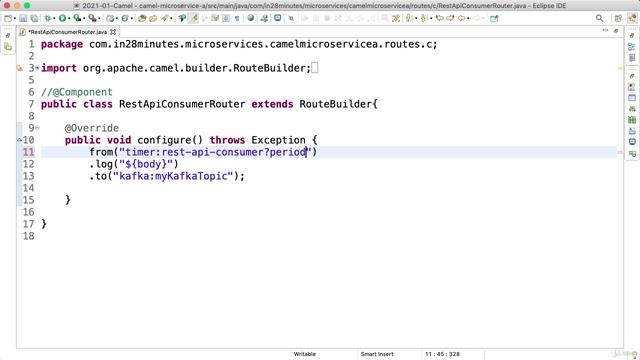Click the ${body} log string
The image size is (640, 360).
[146, 164]
